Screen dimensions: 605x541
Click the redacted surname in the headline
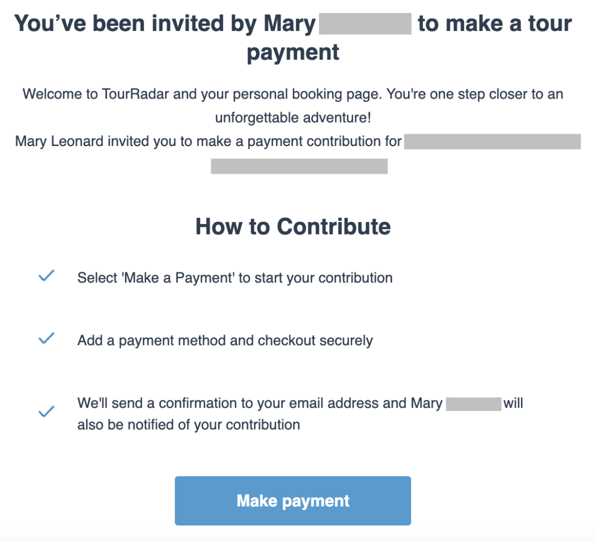pos(365,24)
